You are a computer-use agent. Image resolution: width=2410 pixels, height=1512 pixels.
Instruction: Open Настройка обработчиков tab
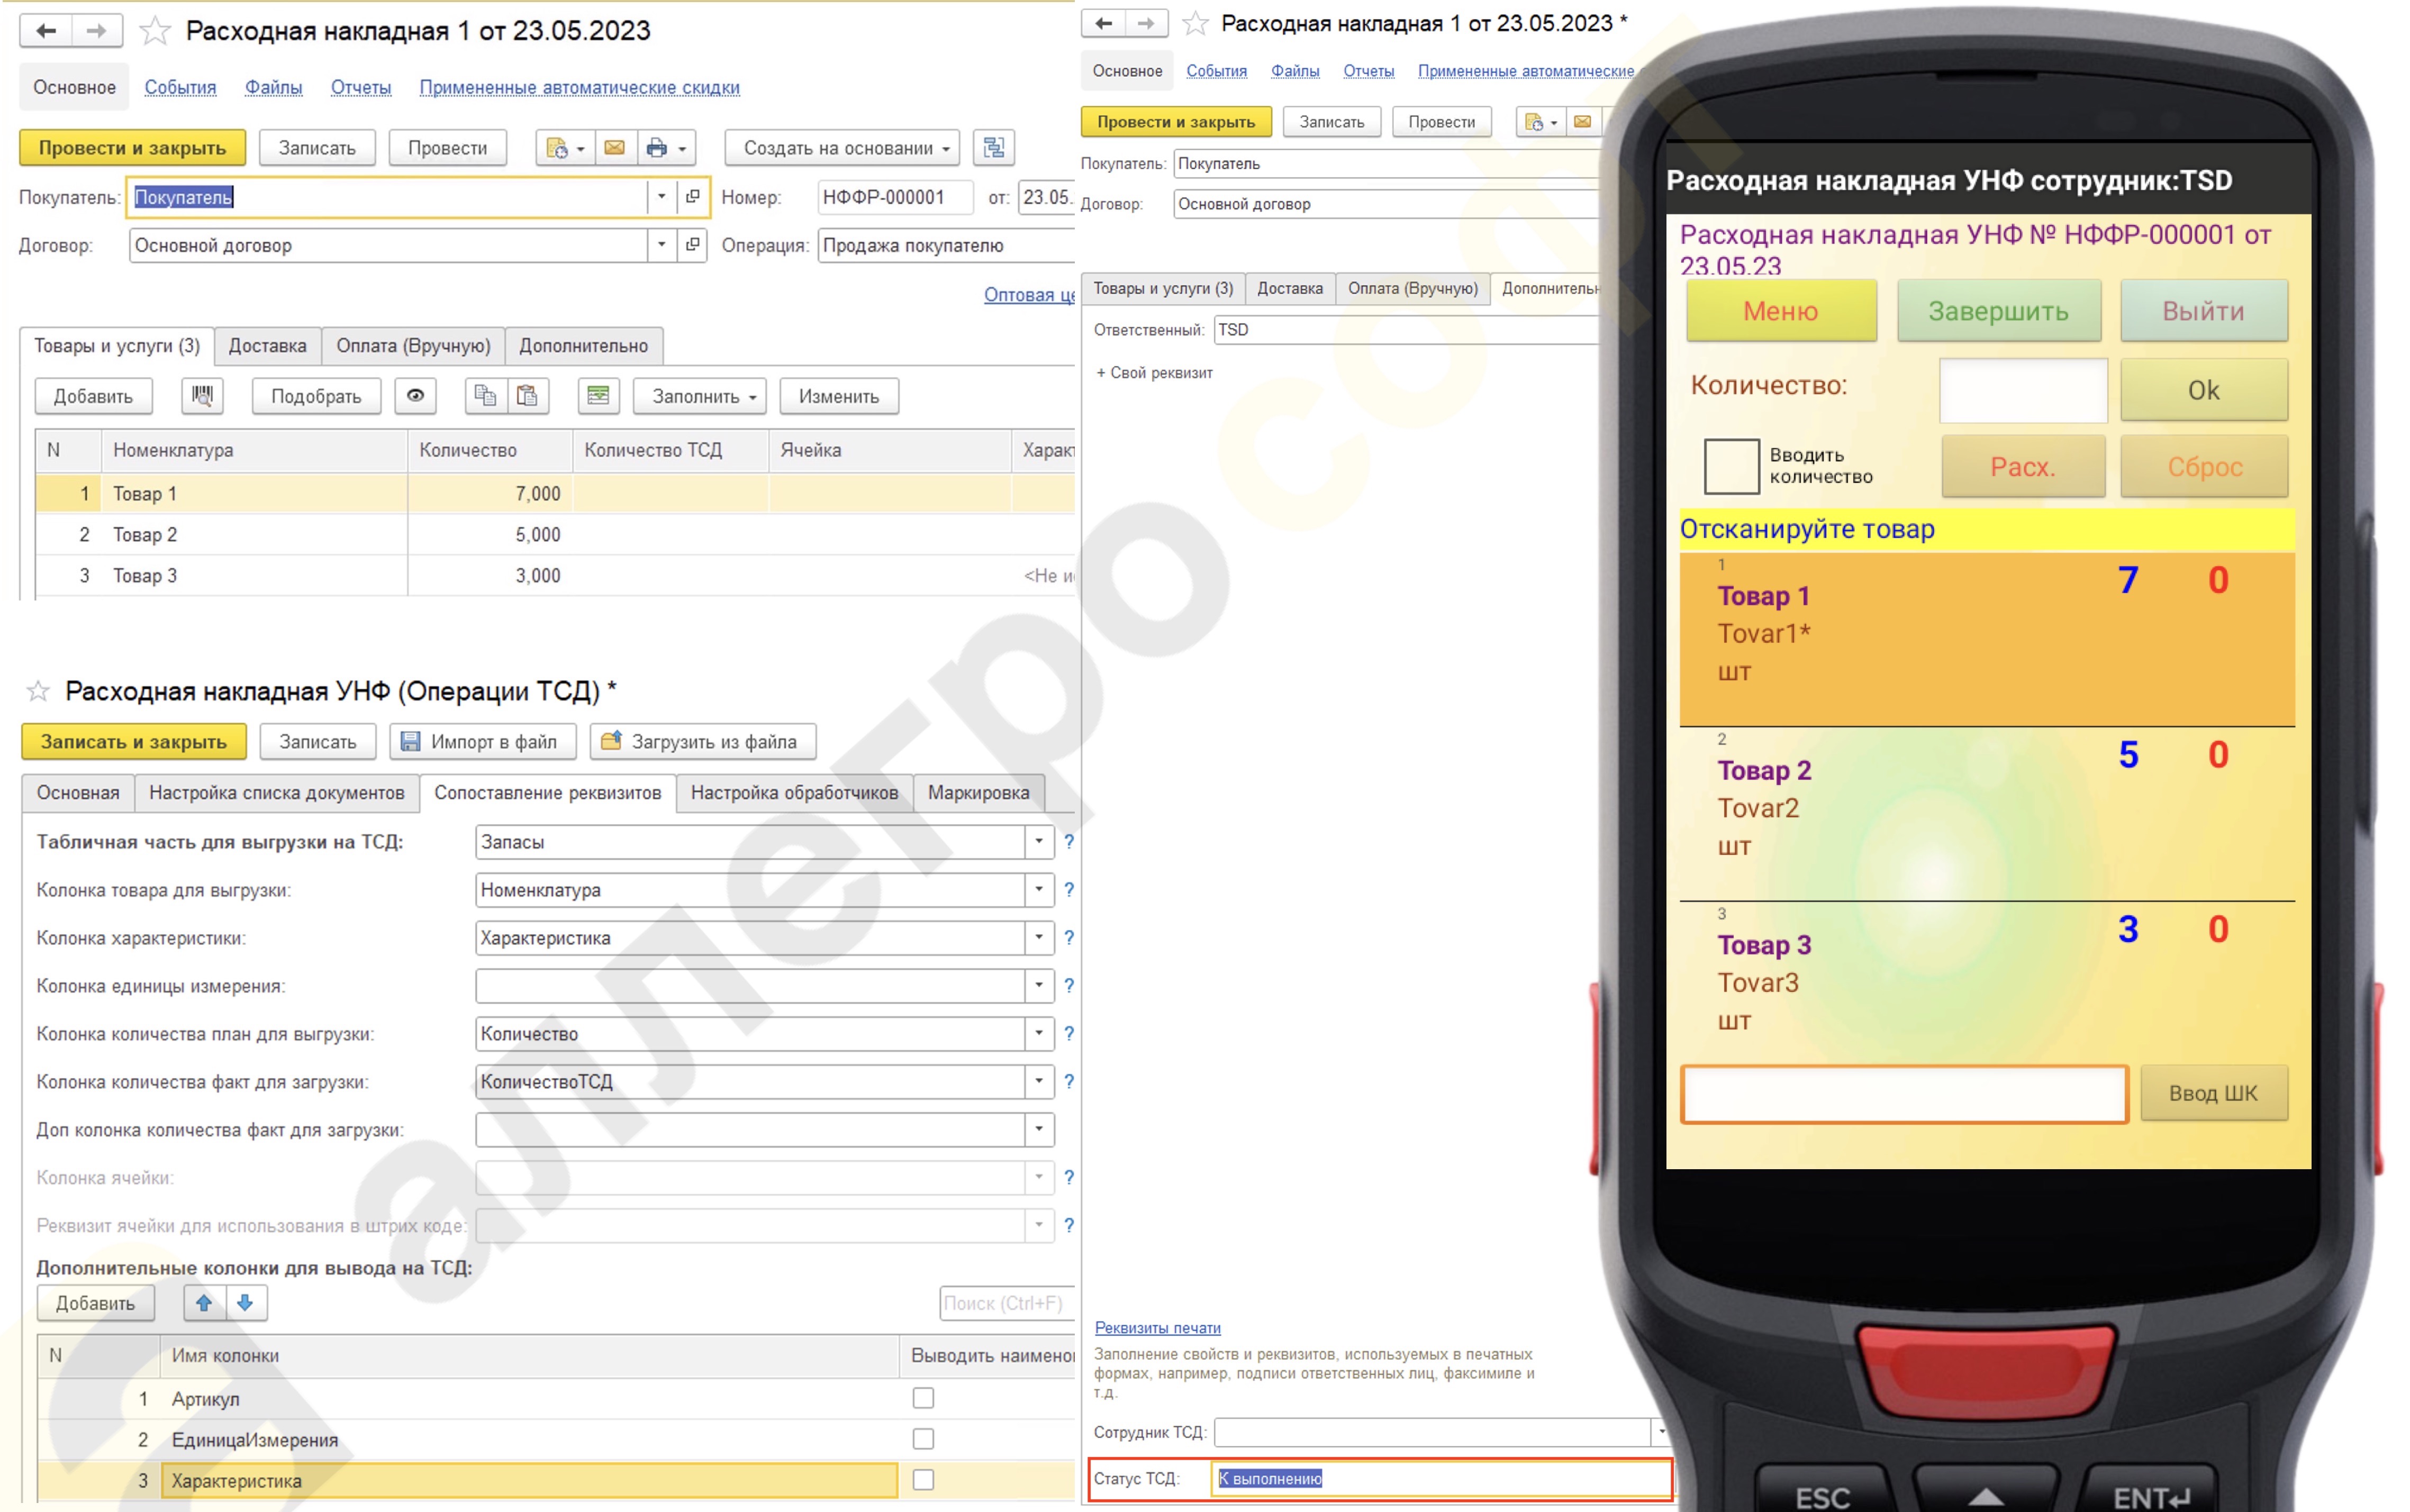[794, 793]
